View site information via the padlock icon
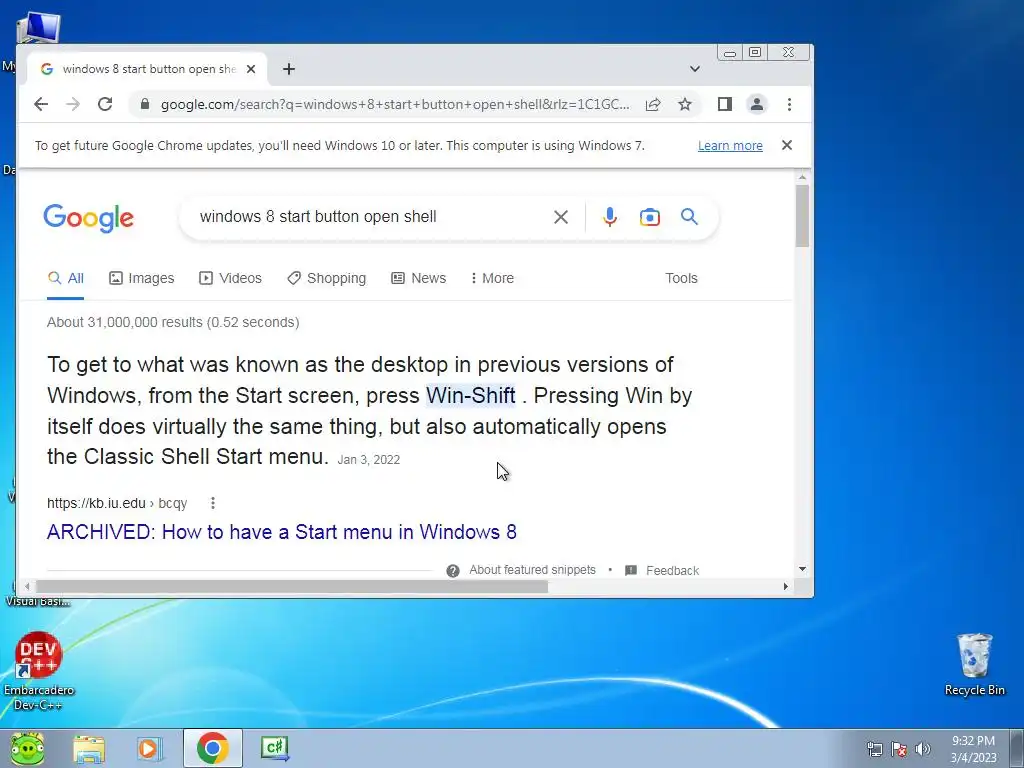The width and height of the screenshot is (1024, 768). pos(145,104)
